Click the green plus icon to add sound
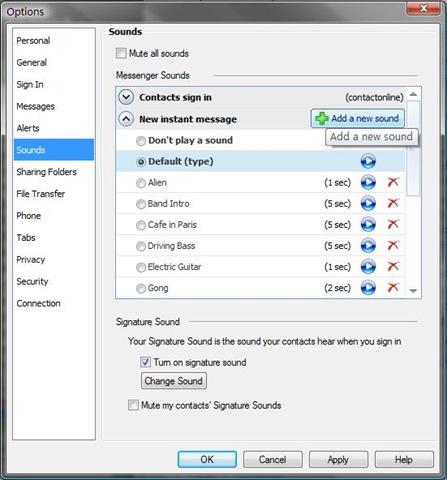Viewport: 447px width, 480px height. (x=322, y=118)
